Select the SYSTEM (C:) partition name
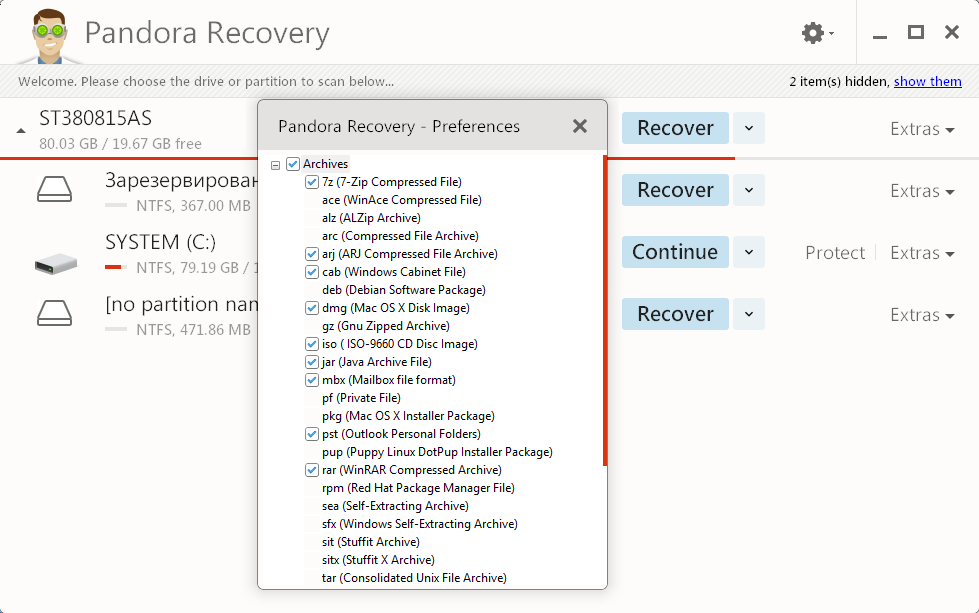Viewport: 979px width, 613px height. (160, 242)
